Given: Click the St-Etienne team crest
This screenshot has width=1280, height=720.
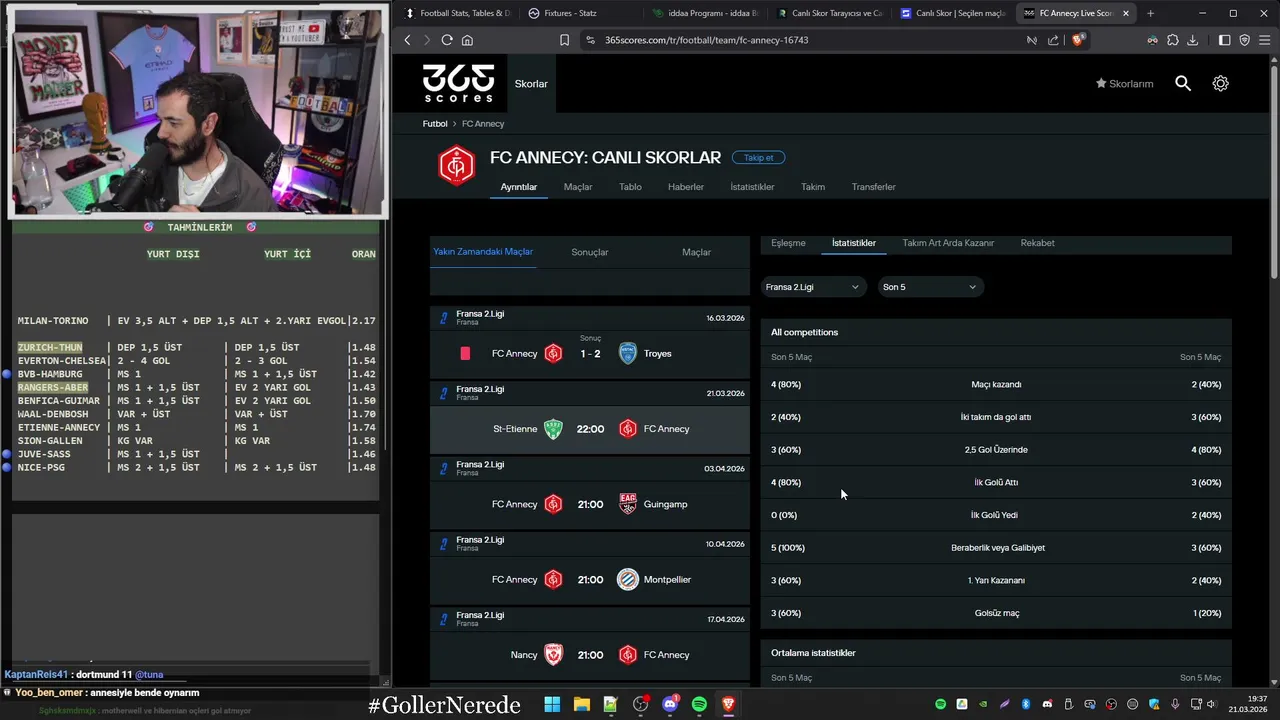Looking at the screenshot, I should point(553,429).
